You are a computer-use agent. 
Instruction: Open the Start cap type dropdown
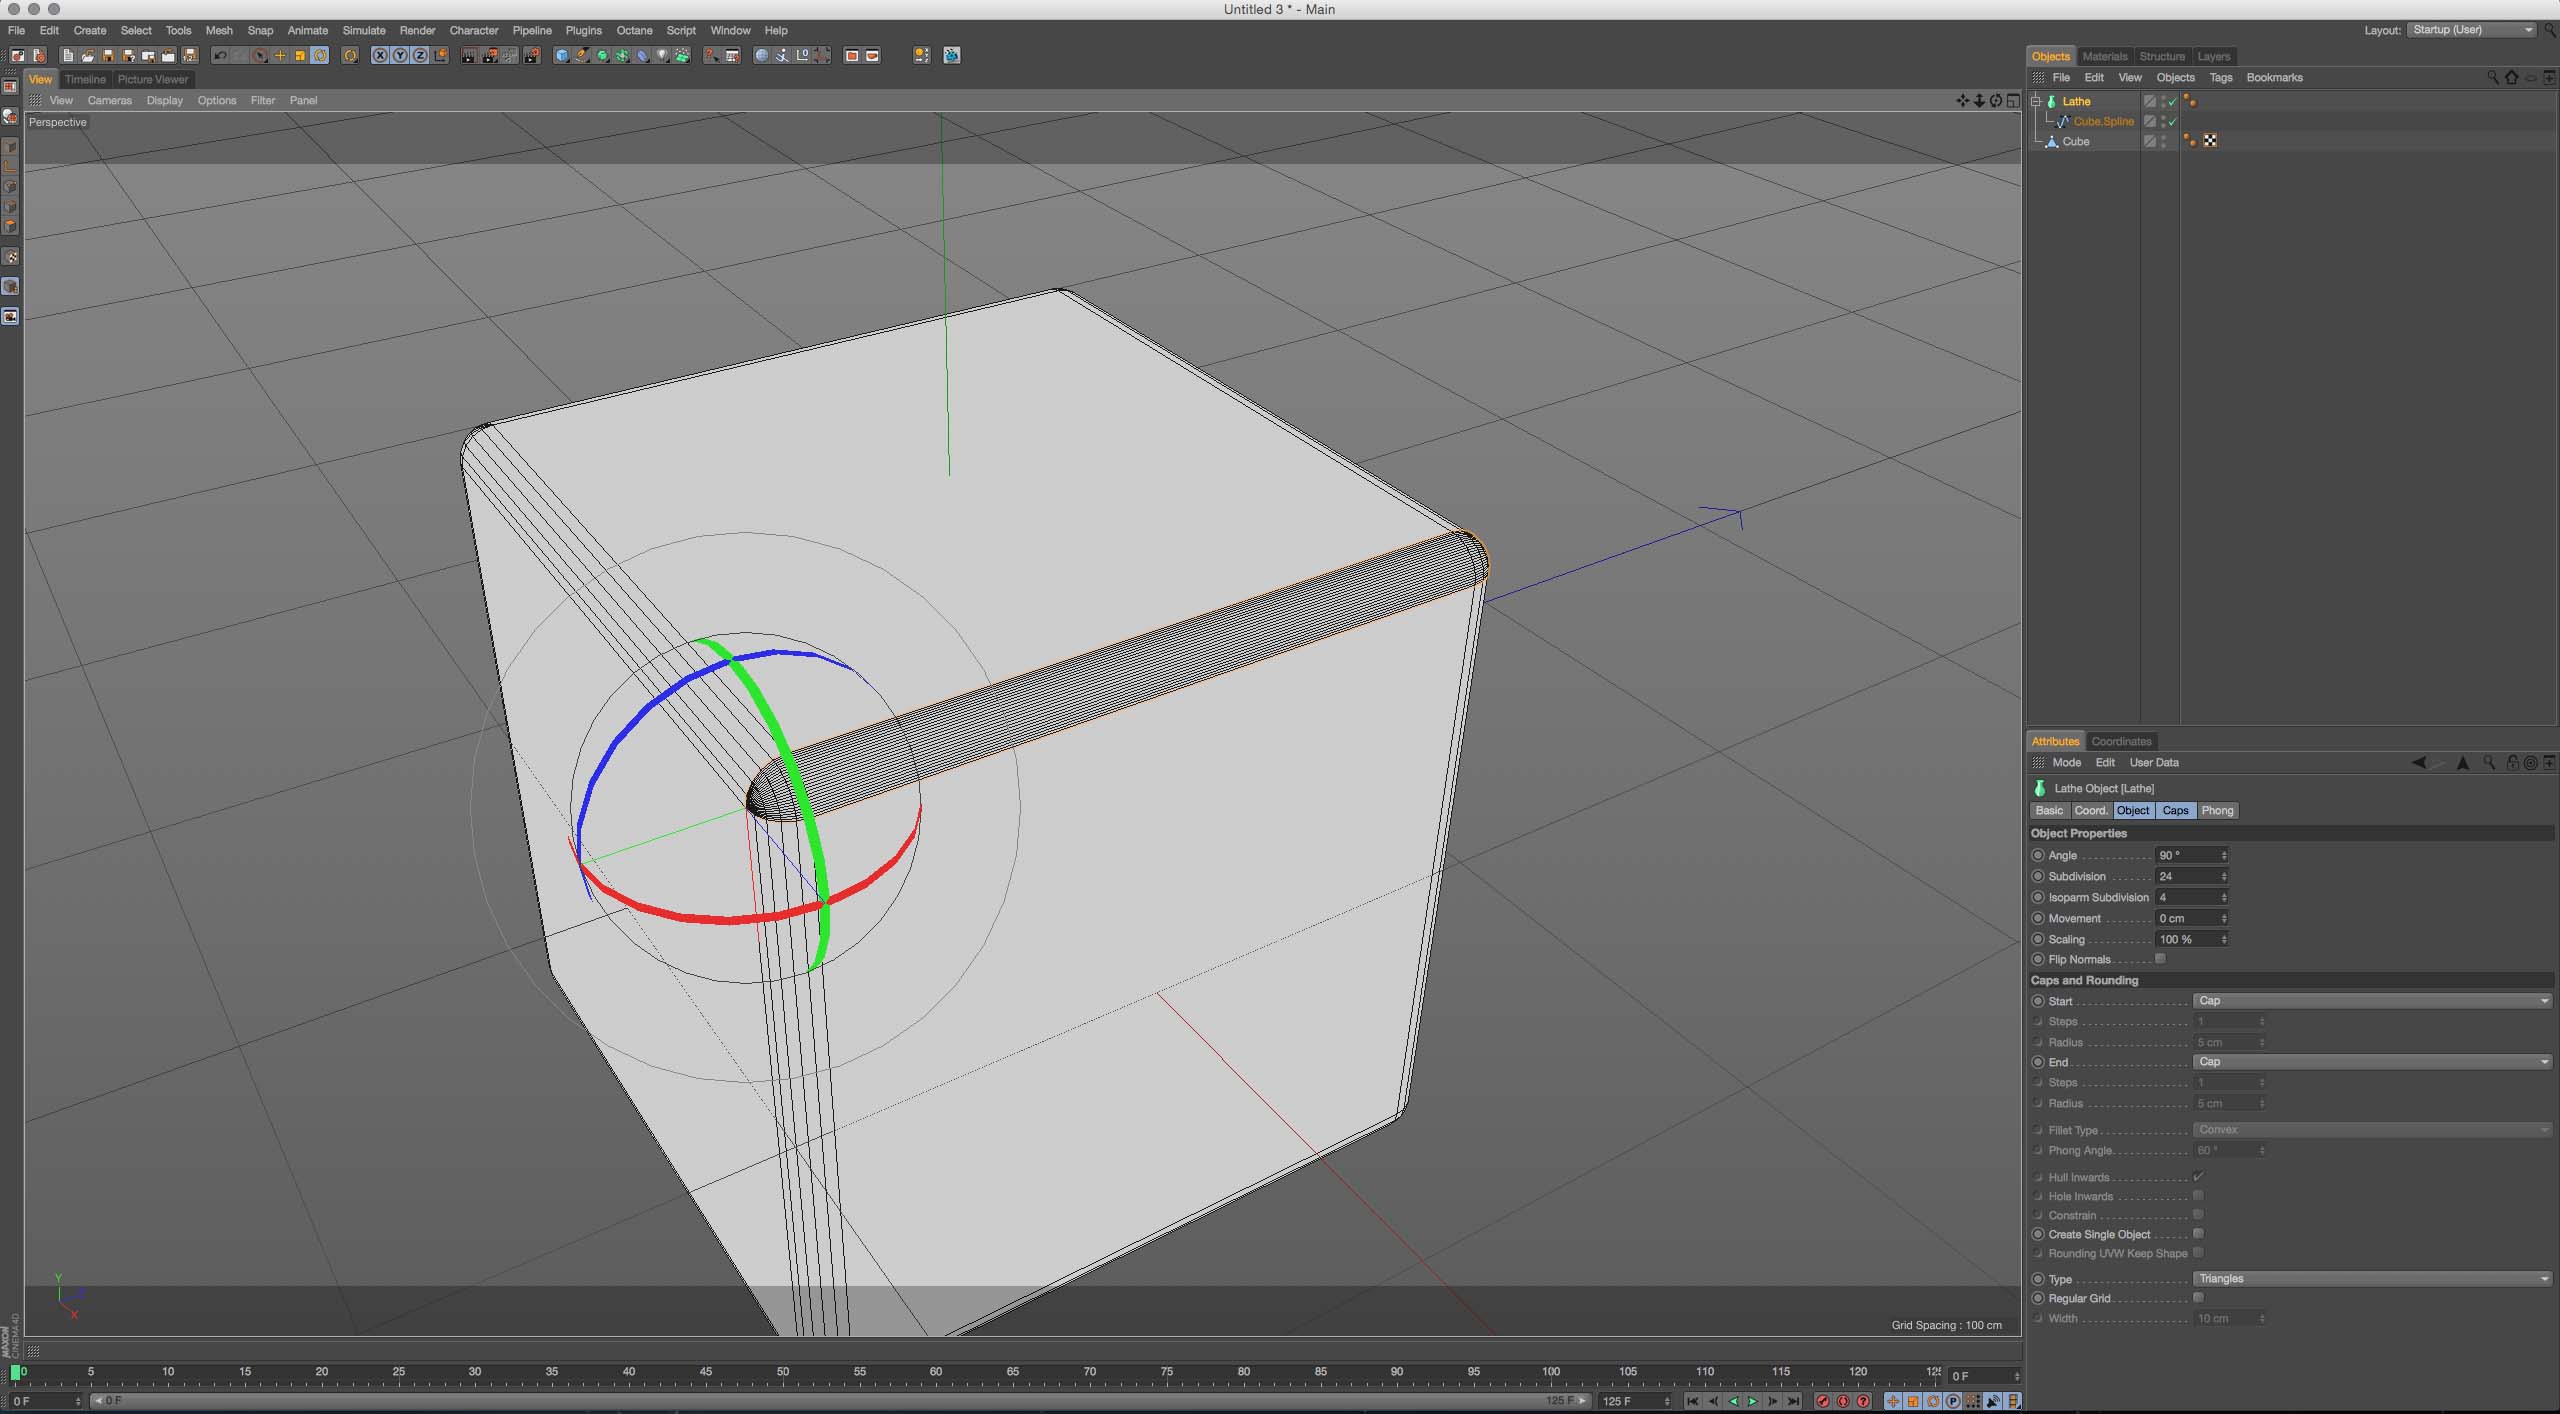(2372, 1001)
